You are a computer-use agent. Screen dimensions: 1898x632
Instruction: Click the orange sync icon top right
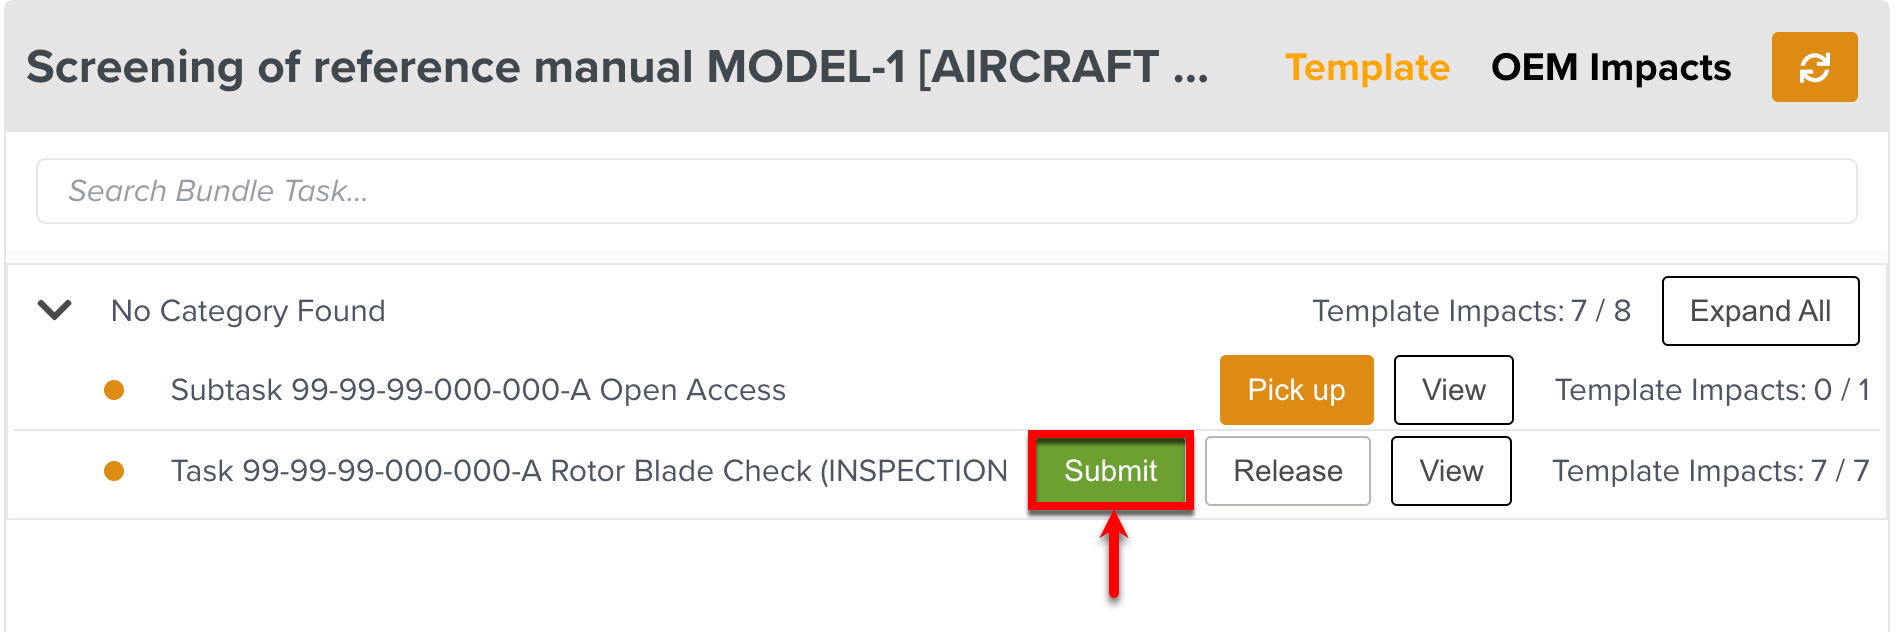[1814, 67]
